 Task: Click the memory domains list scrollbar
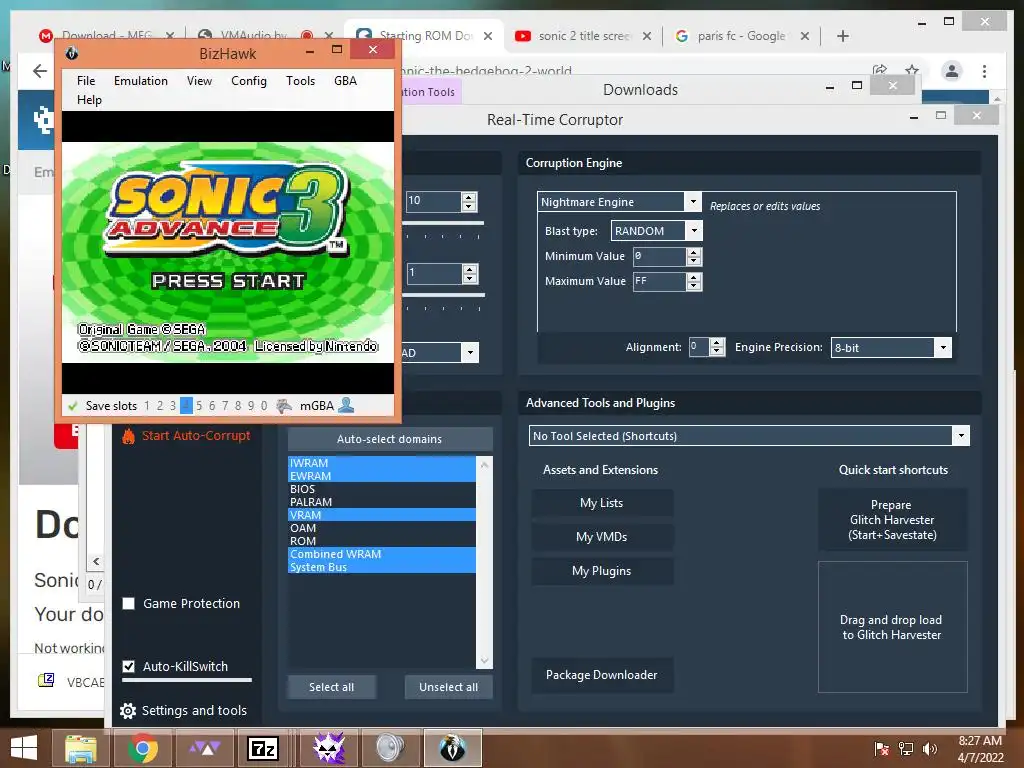point(485,562)
